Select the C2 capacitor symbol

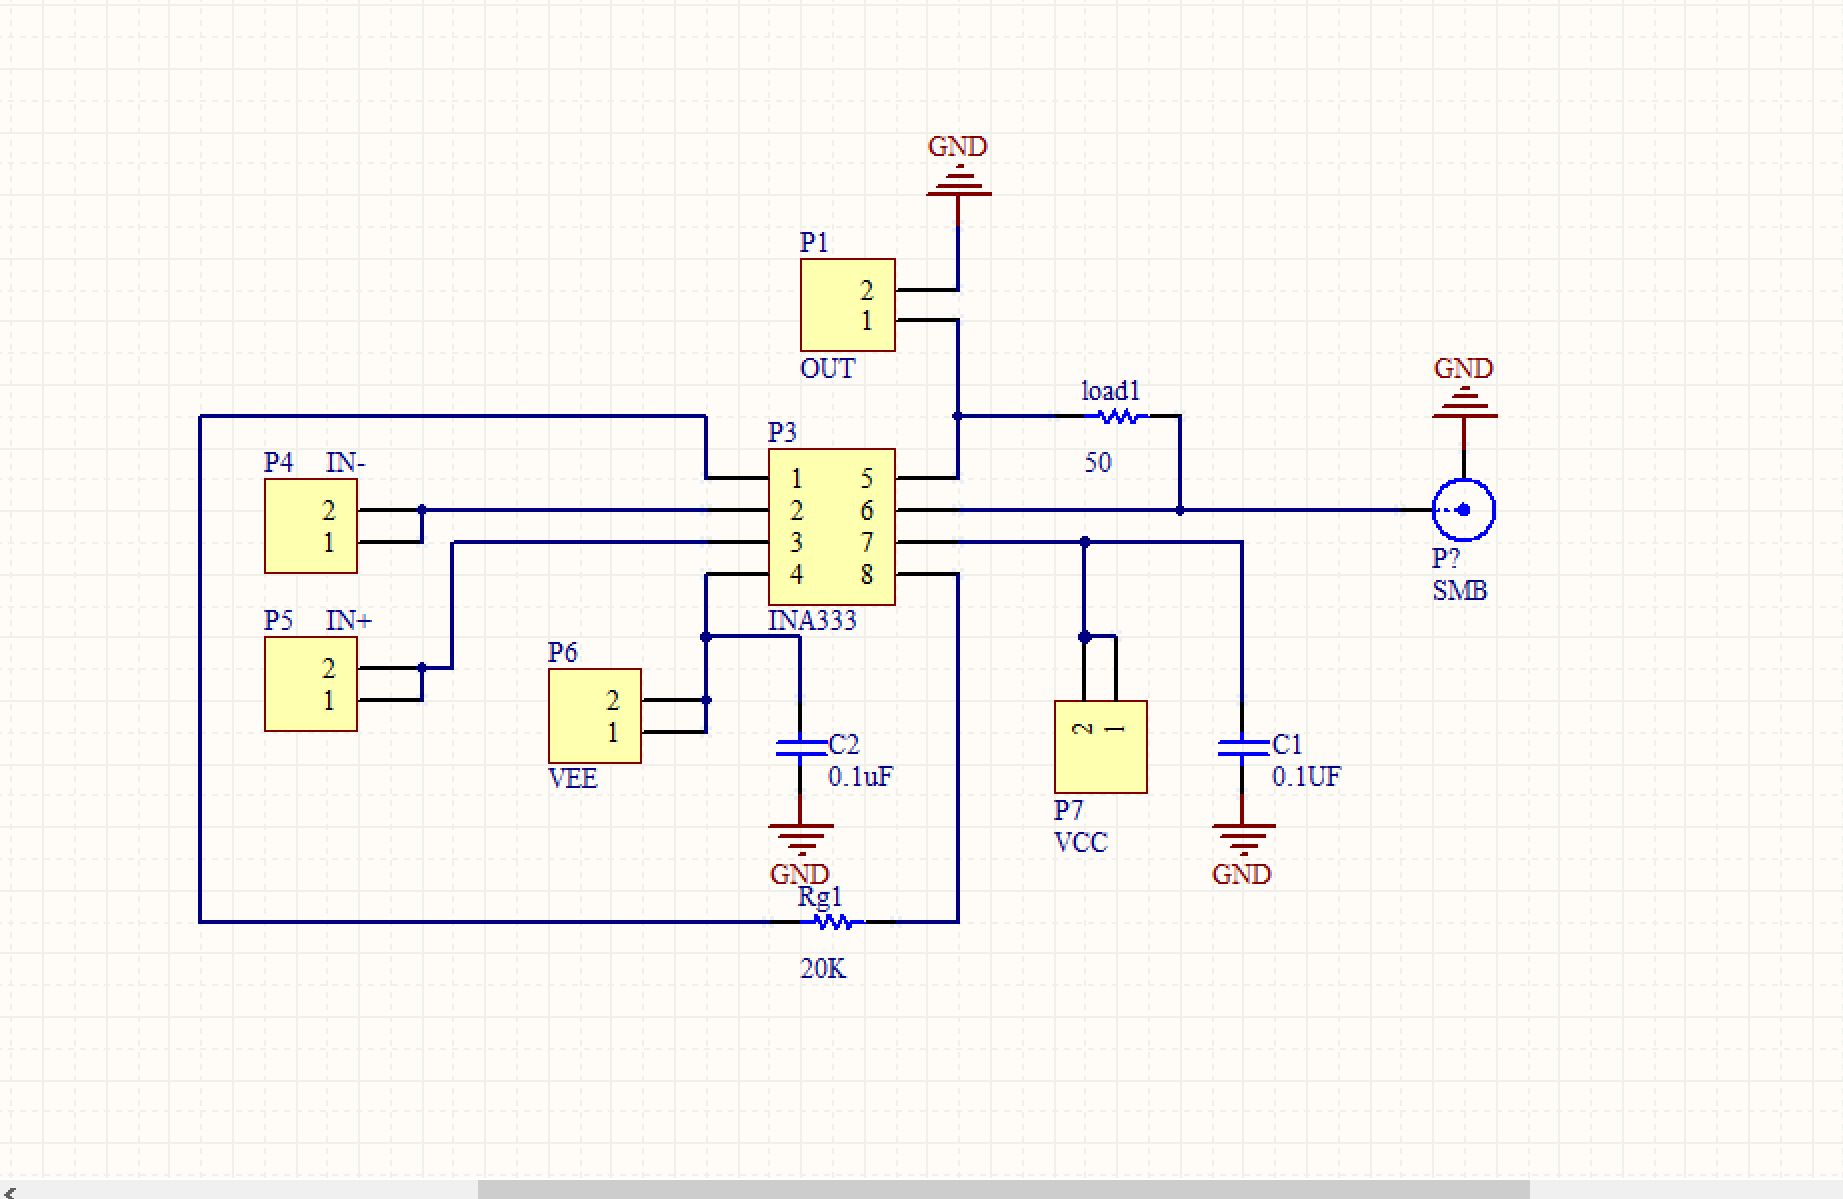(800, 747)
